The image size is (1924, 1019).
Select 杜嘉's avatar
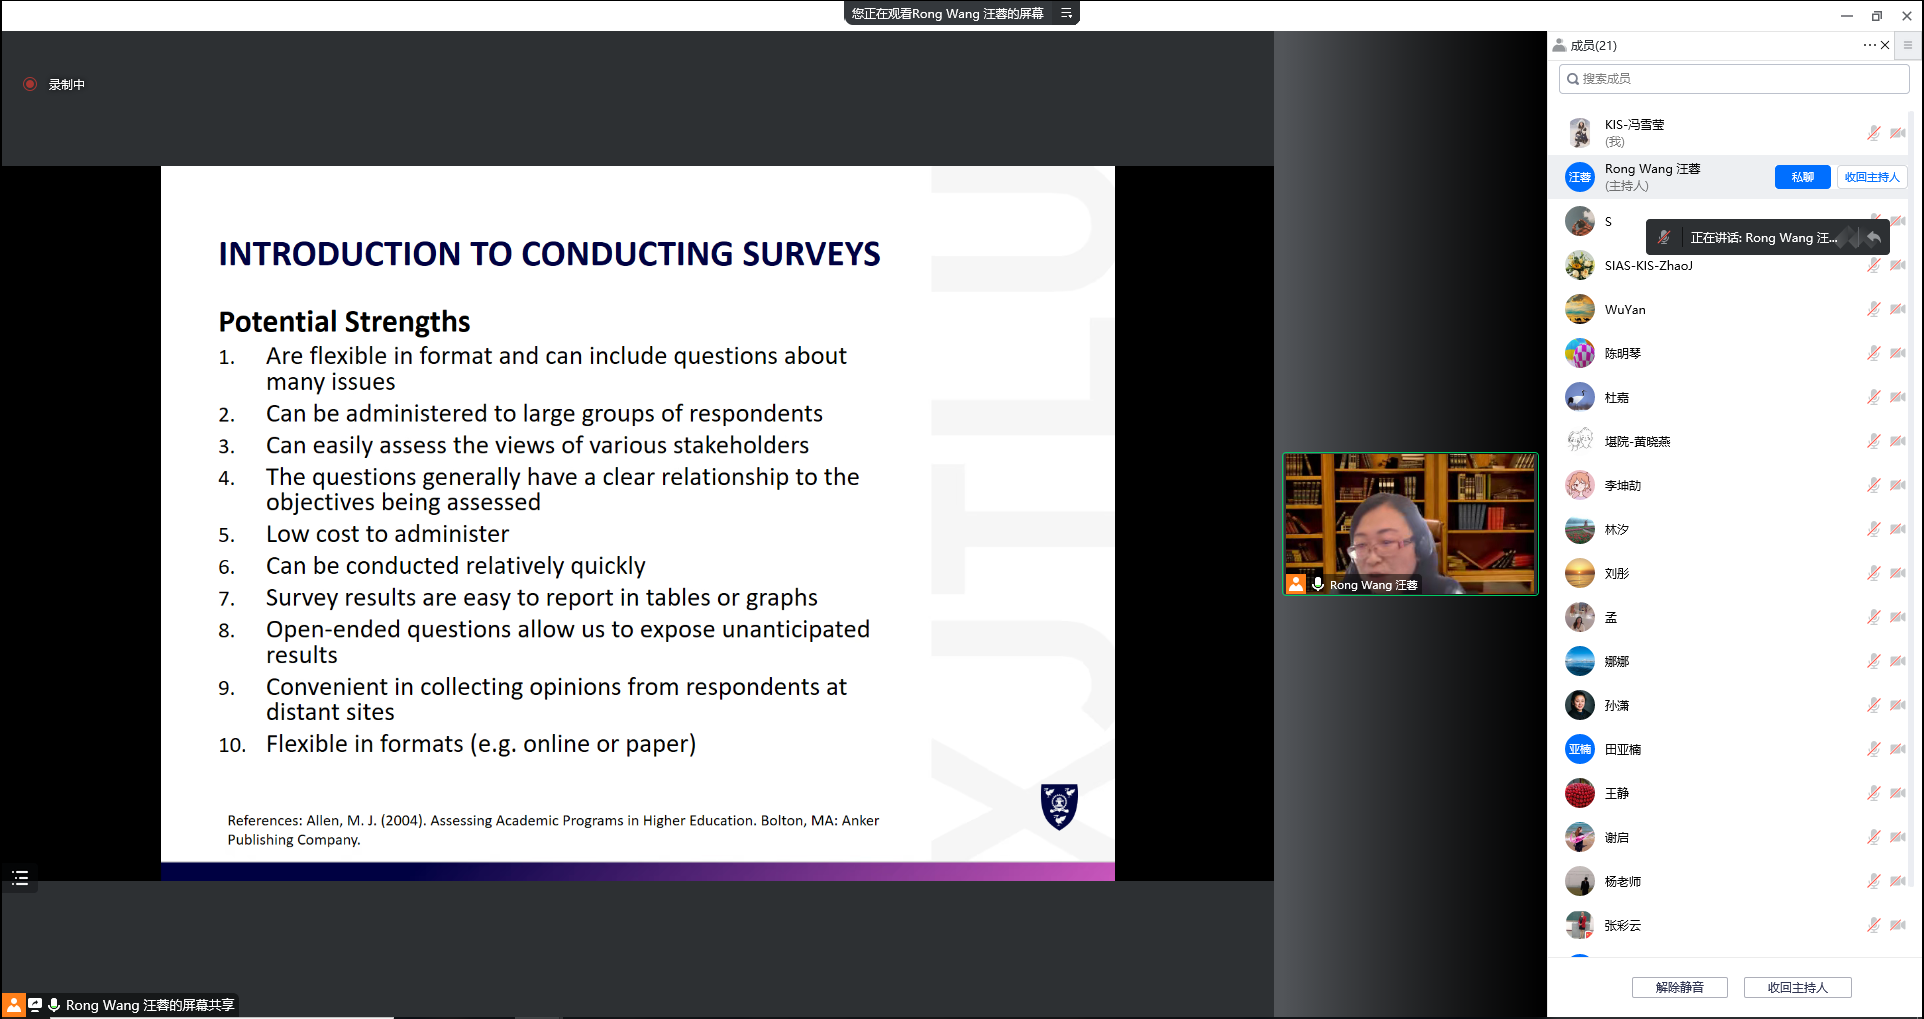pos(1580,397)
